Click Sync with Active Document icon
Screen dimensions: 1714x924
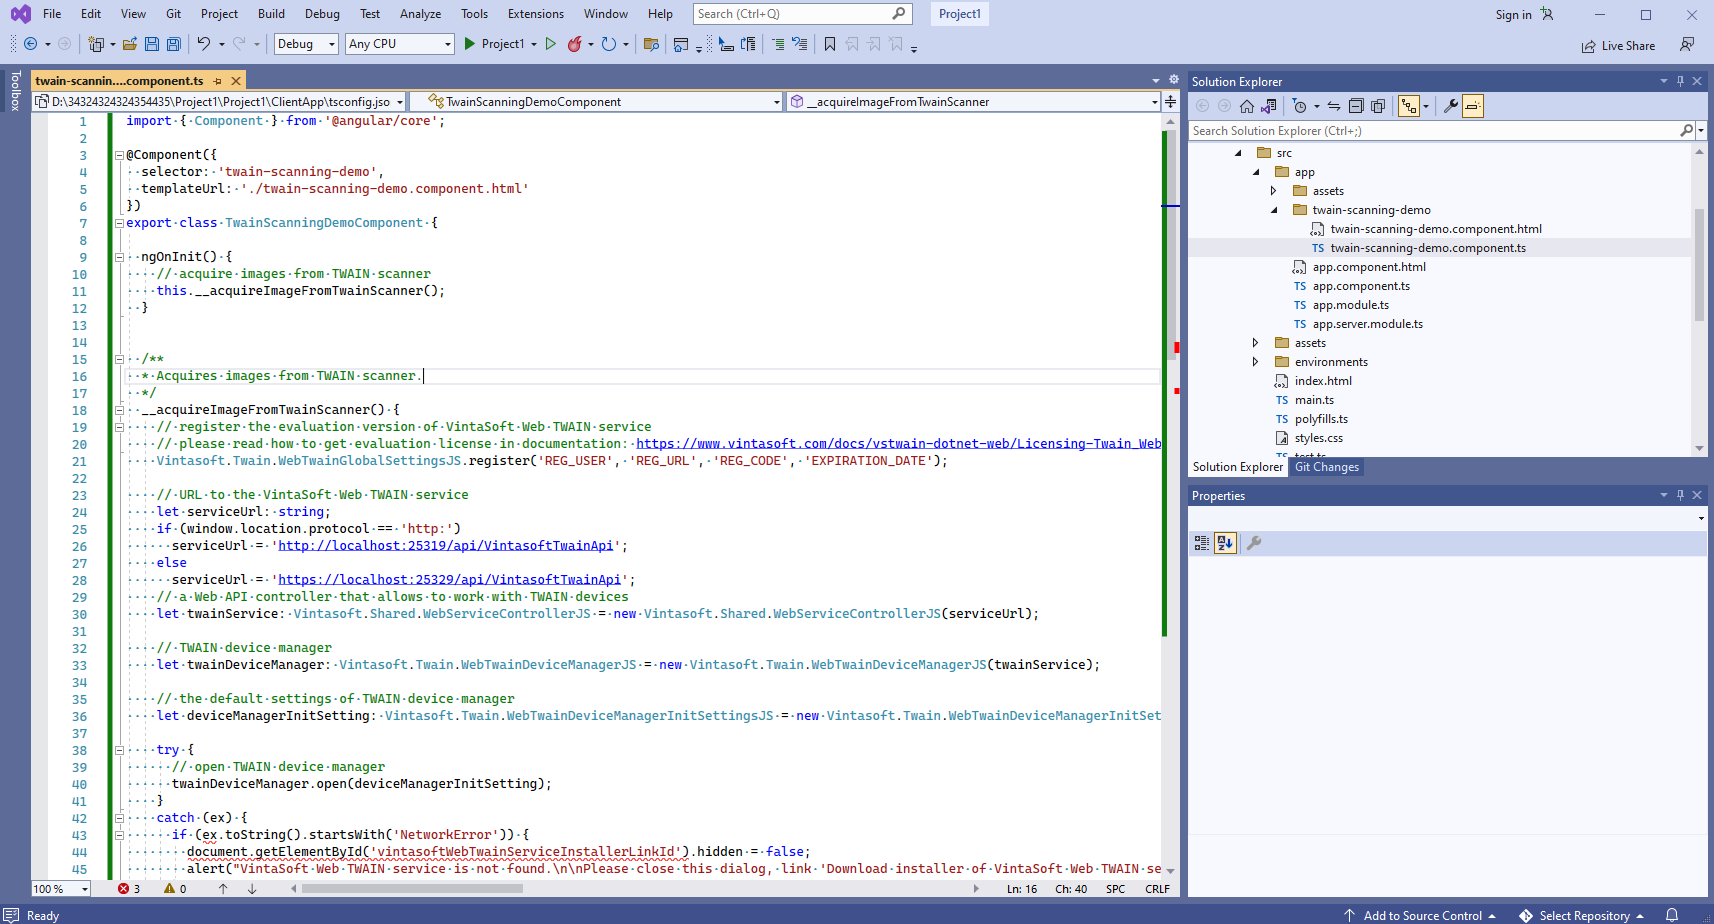pos(1333,106)
